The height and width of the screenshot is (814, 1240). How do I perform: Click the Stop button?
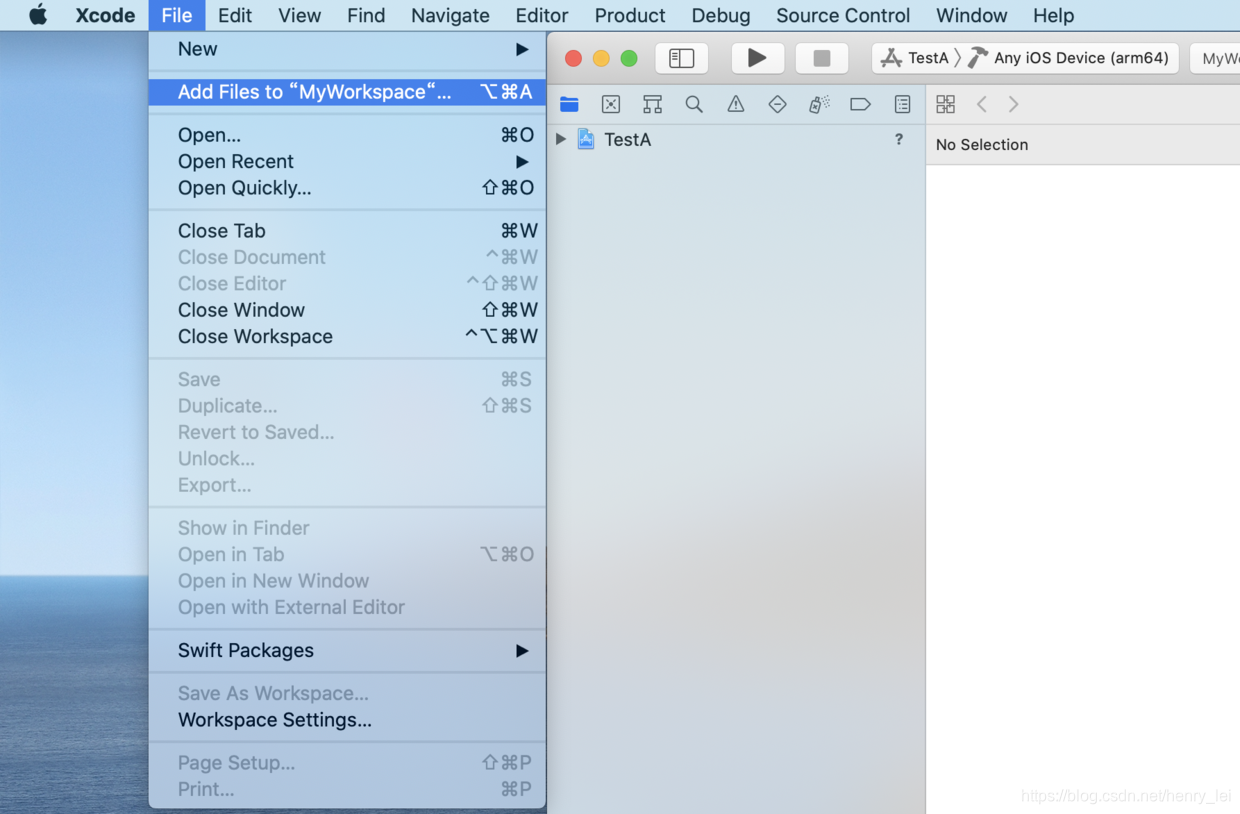tap(822, 58)
